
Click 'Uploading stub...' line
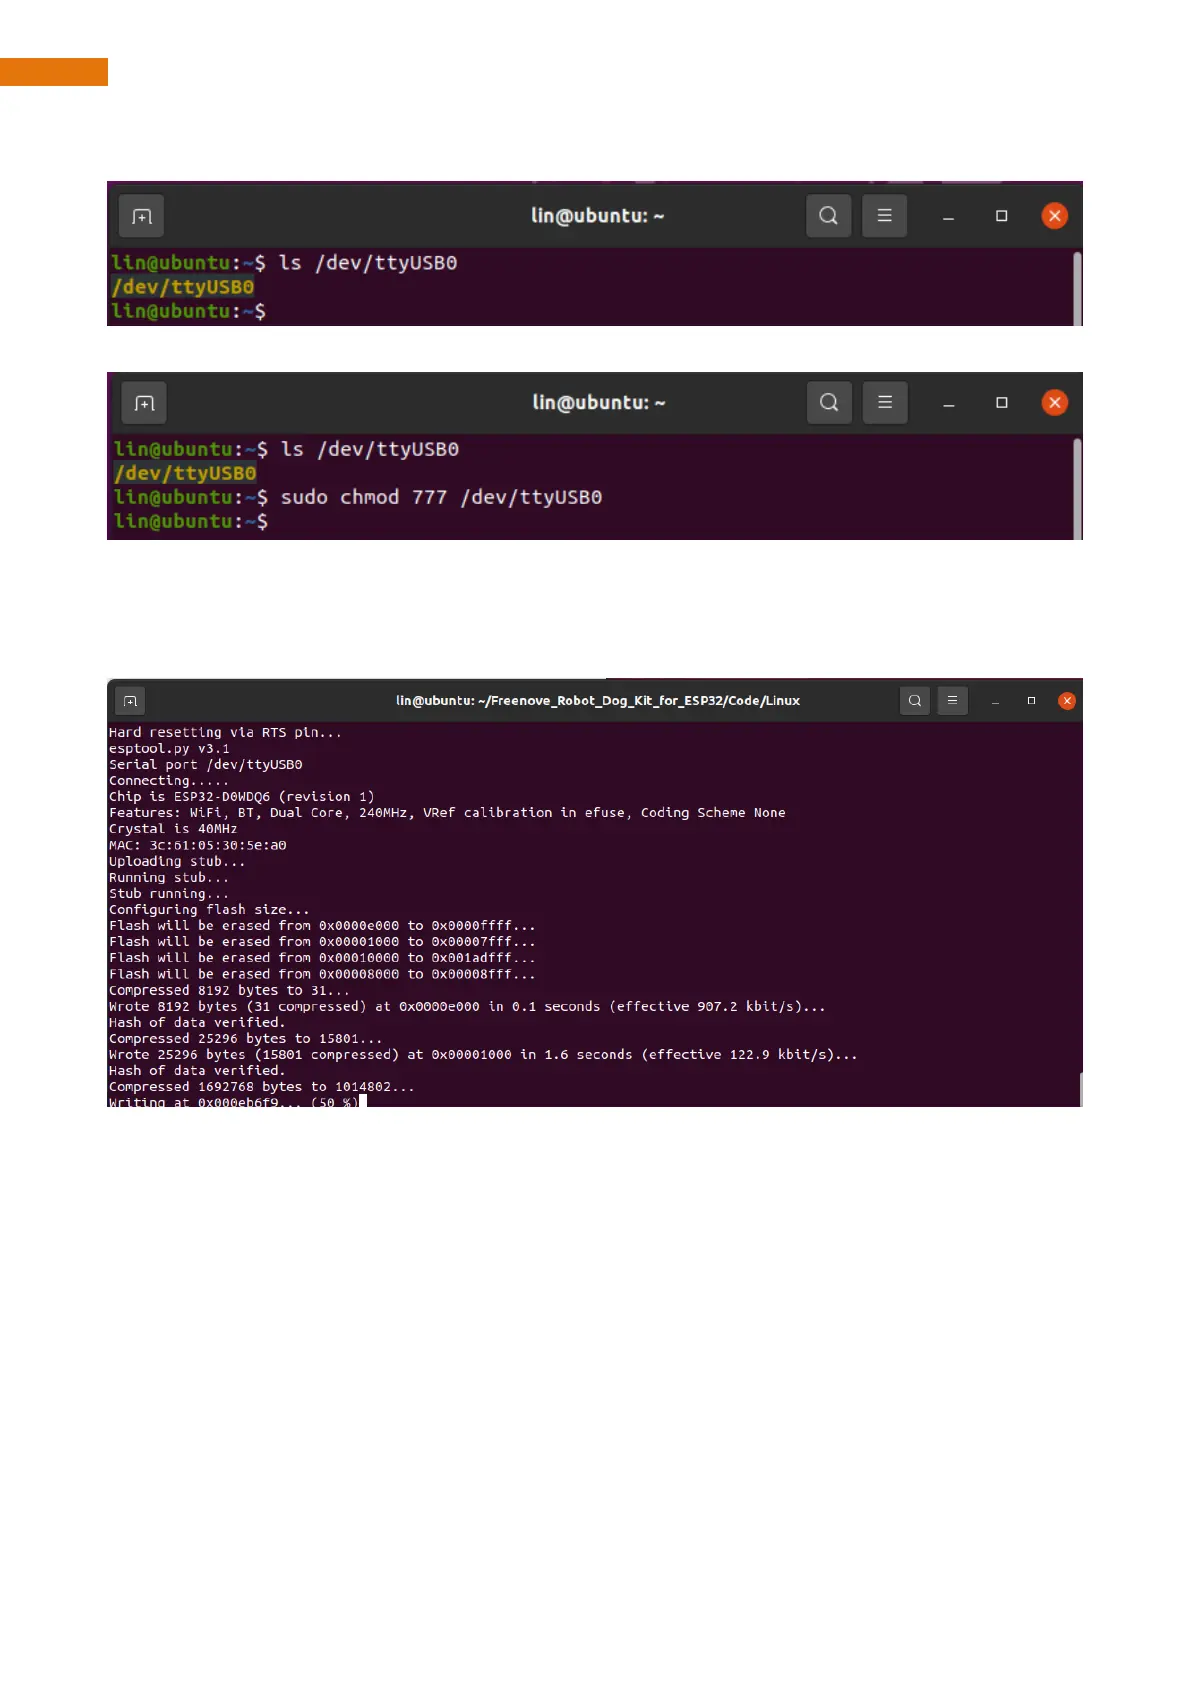[177, 862]
